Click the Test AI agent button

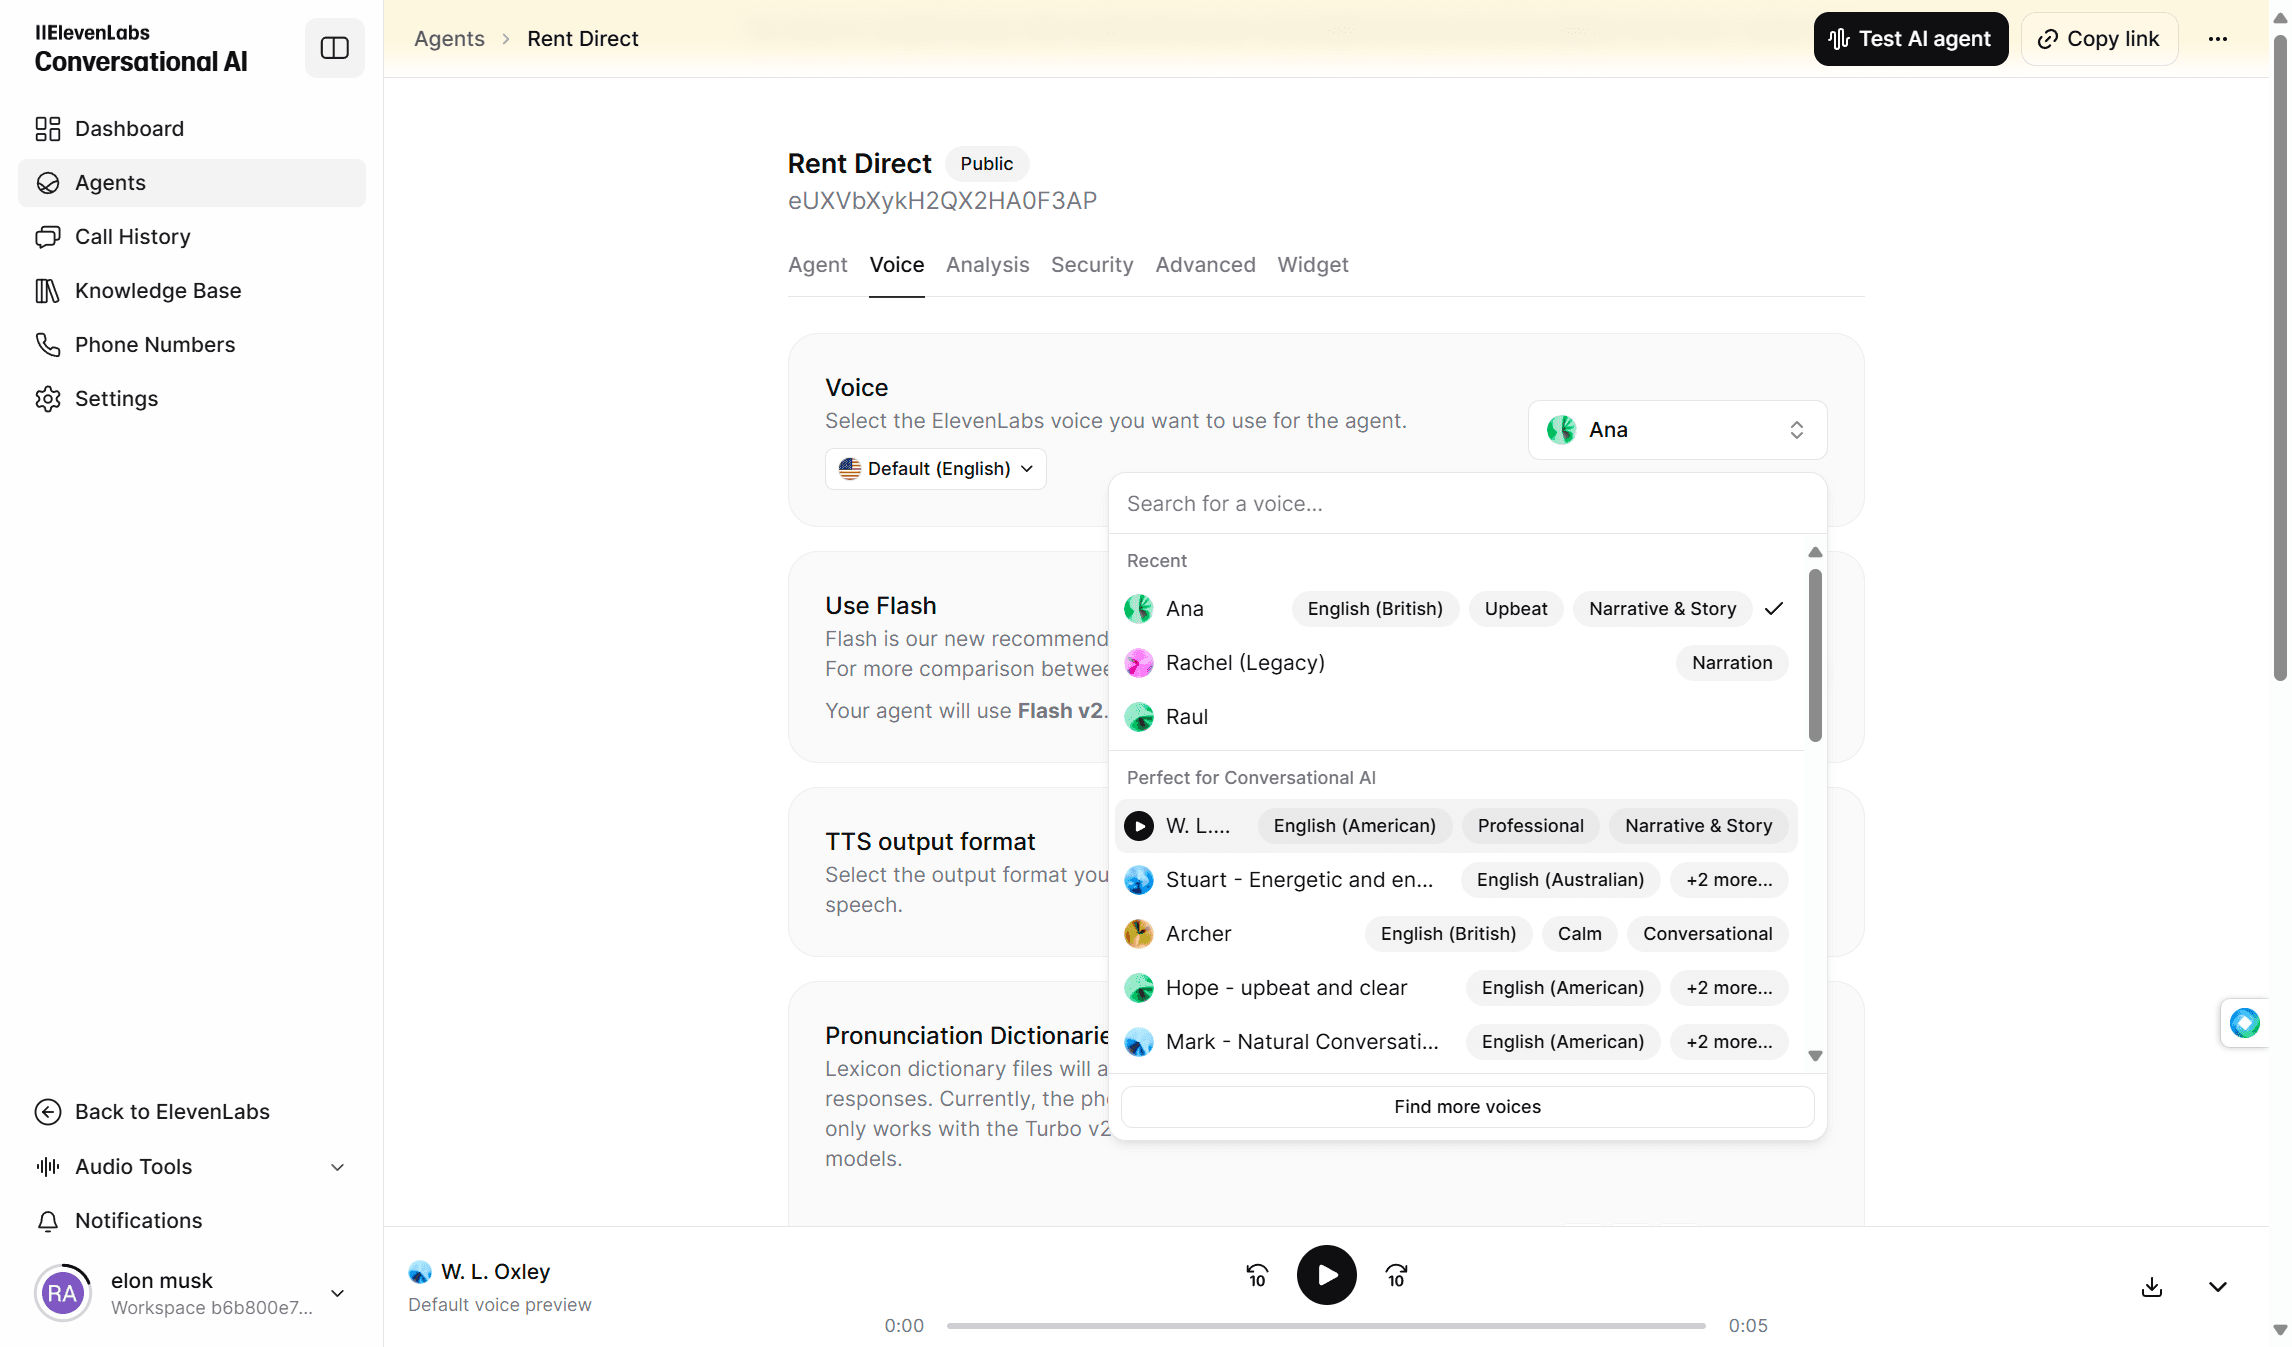point(1910,39)
